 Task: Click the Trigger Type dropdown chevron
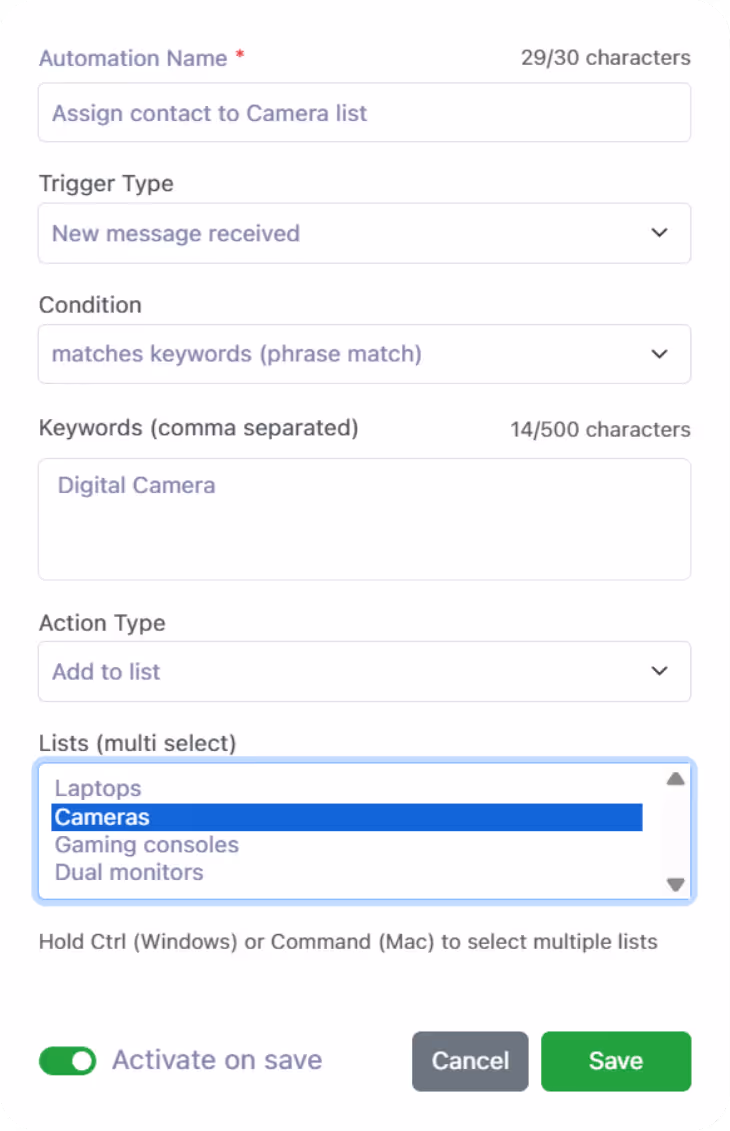(660, 233)
